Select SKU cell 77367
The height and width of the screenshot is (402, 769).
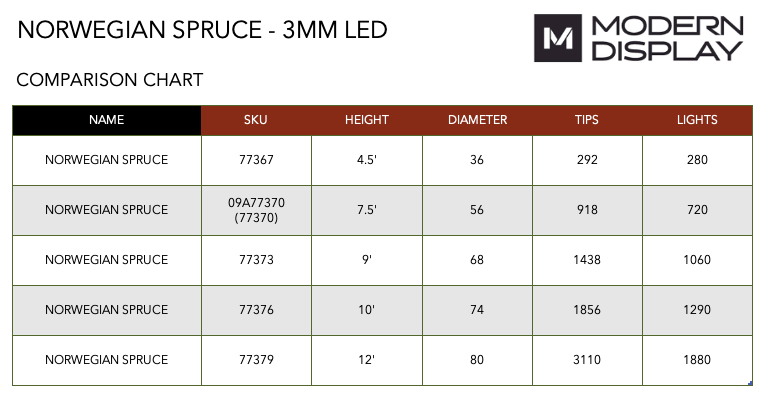pos(256,160)
